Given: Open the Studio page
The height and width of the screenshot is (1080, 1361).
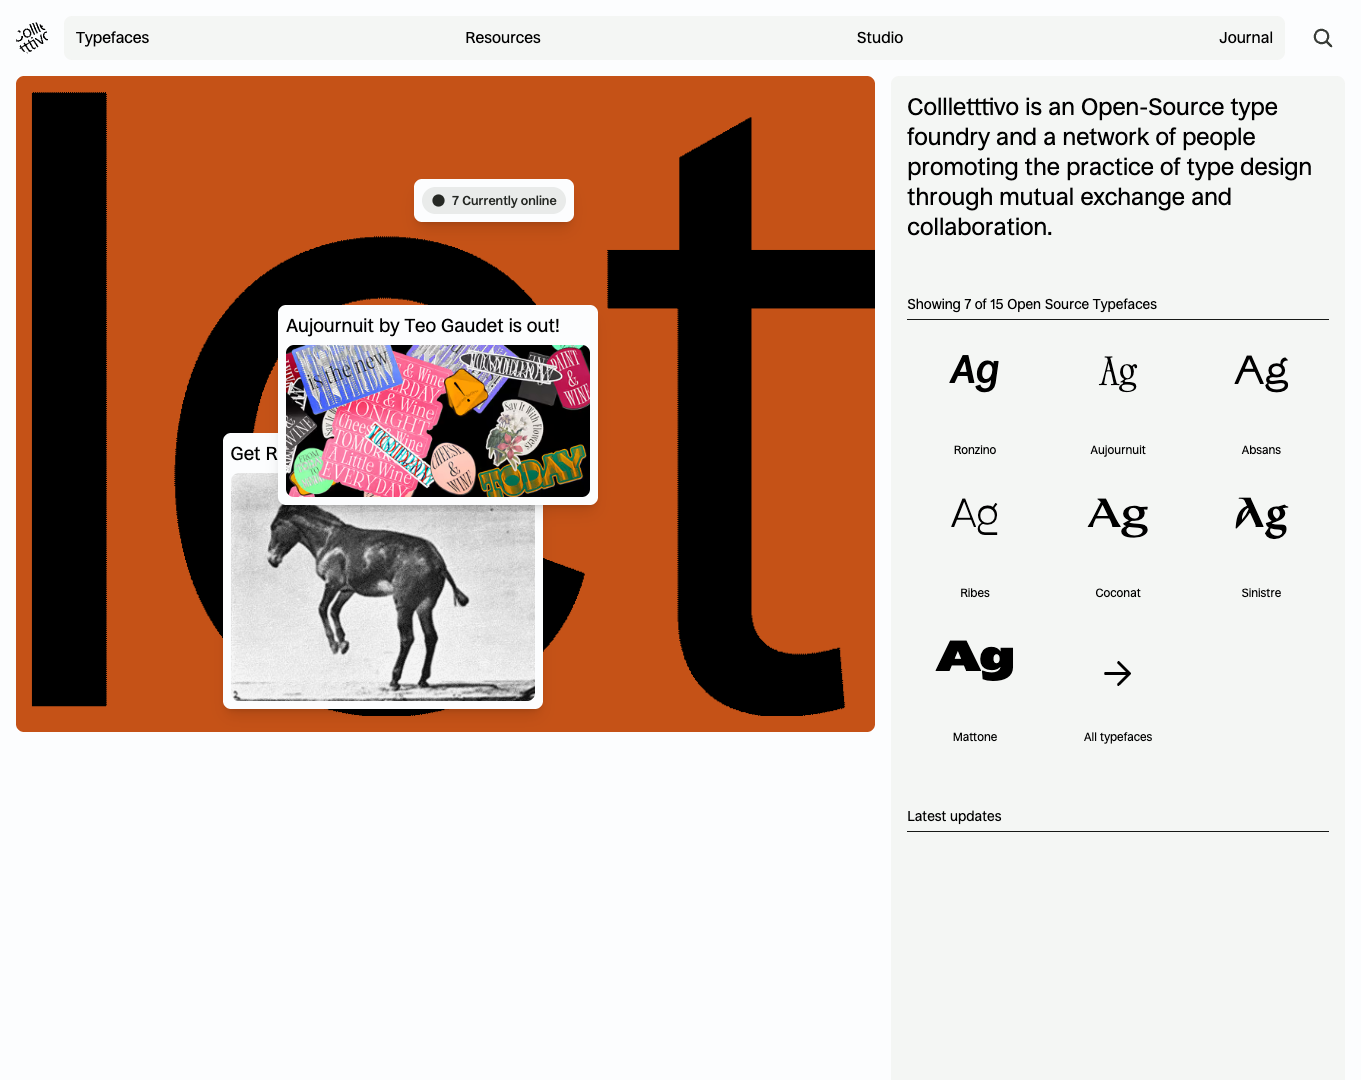Looking at the screenshot, I should point(879,37).
